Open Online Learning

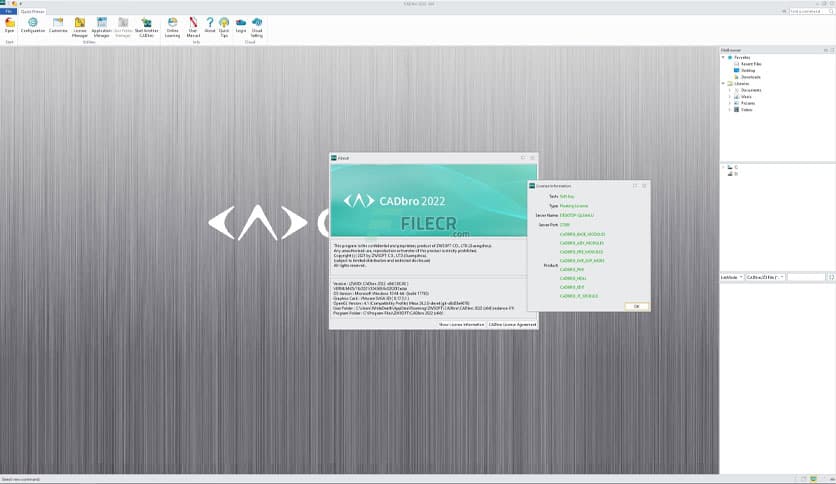172,27
